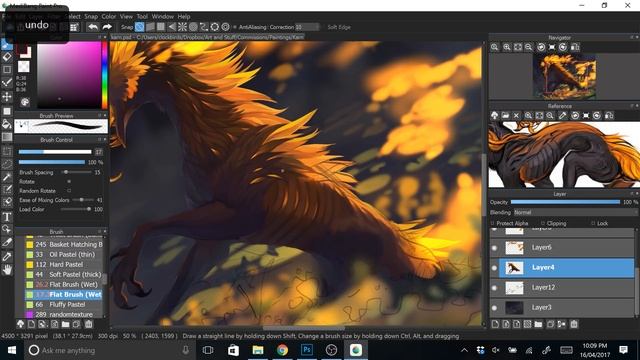Open the Select menu
640x360 pixels.
click(73, 17)
